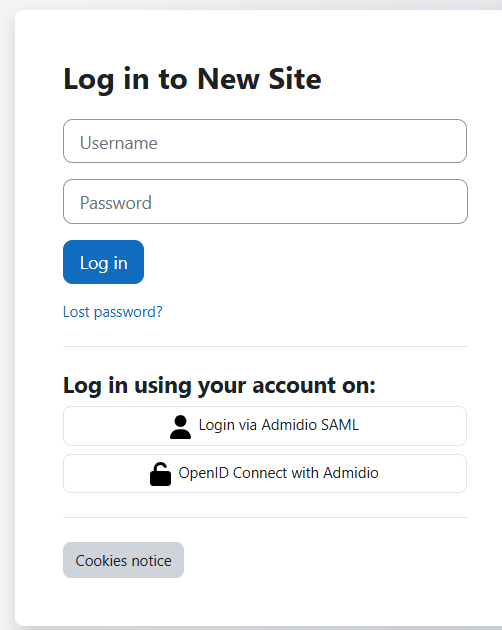Click the empty right side of Username box
Viewport: 502px width, 630px height.
coord(362,141)
